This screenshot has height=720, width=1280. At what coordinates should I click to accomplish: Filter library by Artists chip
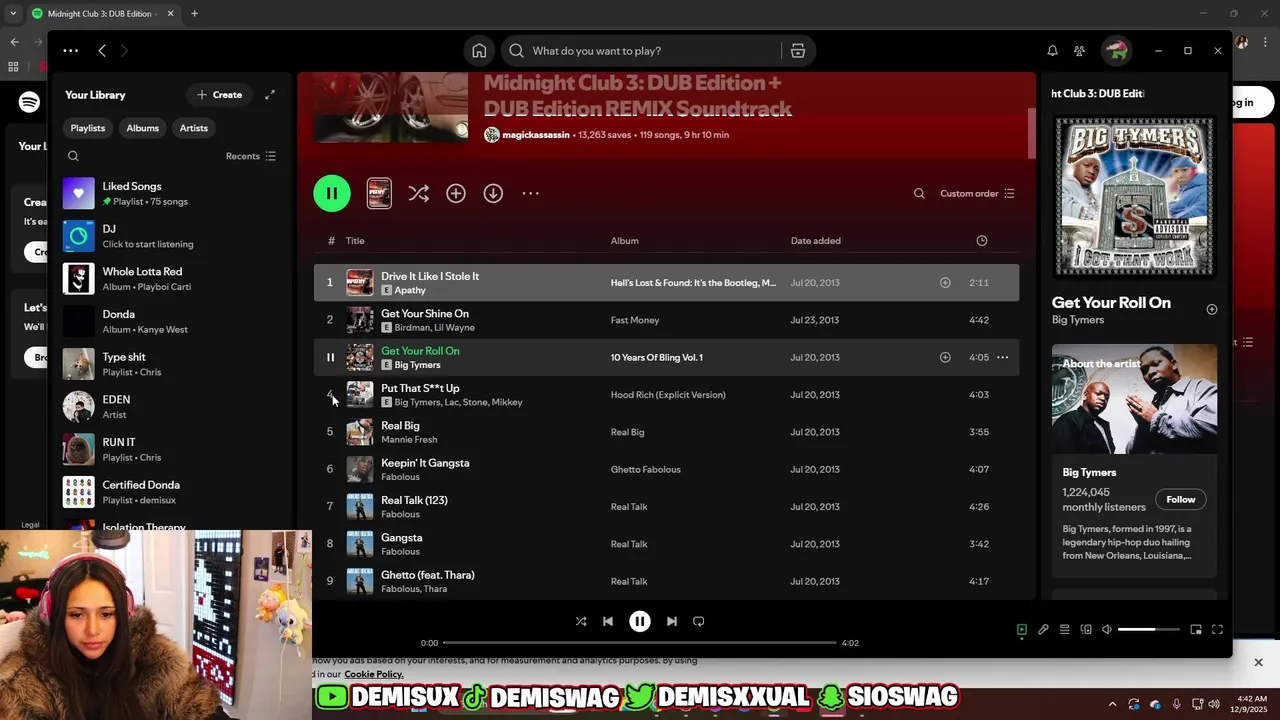coord(193,128)
